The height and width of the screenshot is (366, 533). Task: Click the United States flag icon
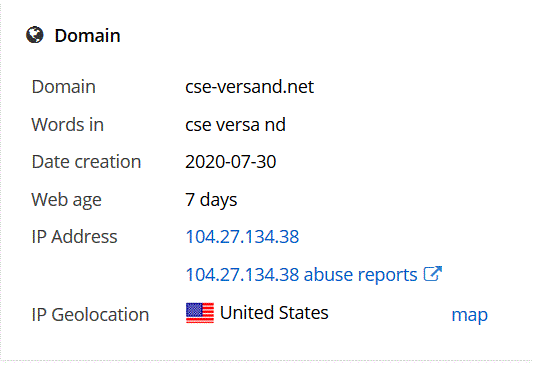[200, 313]
